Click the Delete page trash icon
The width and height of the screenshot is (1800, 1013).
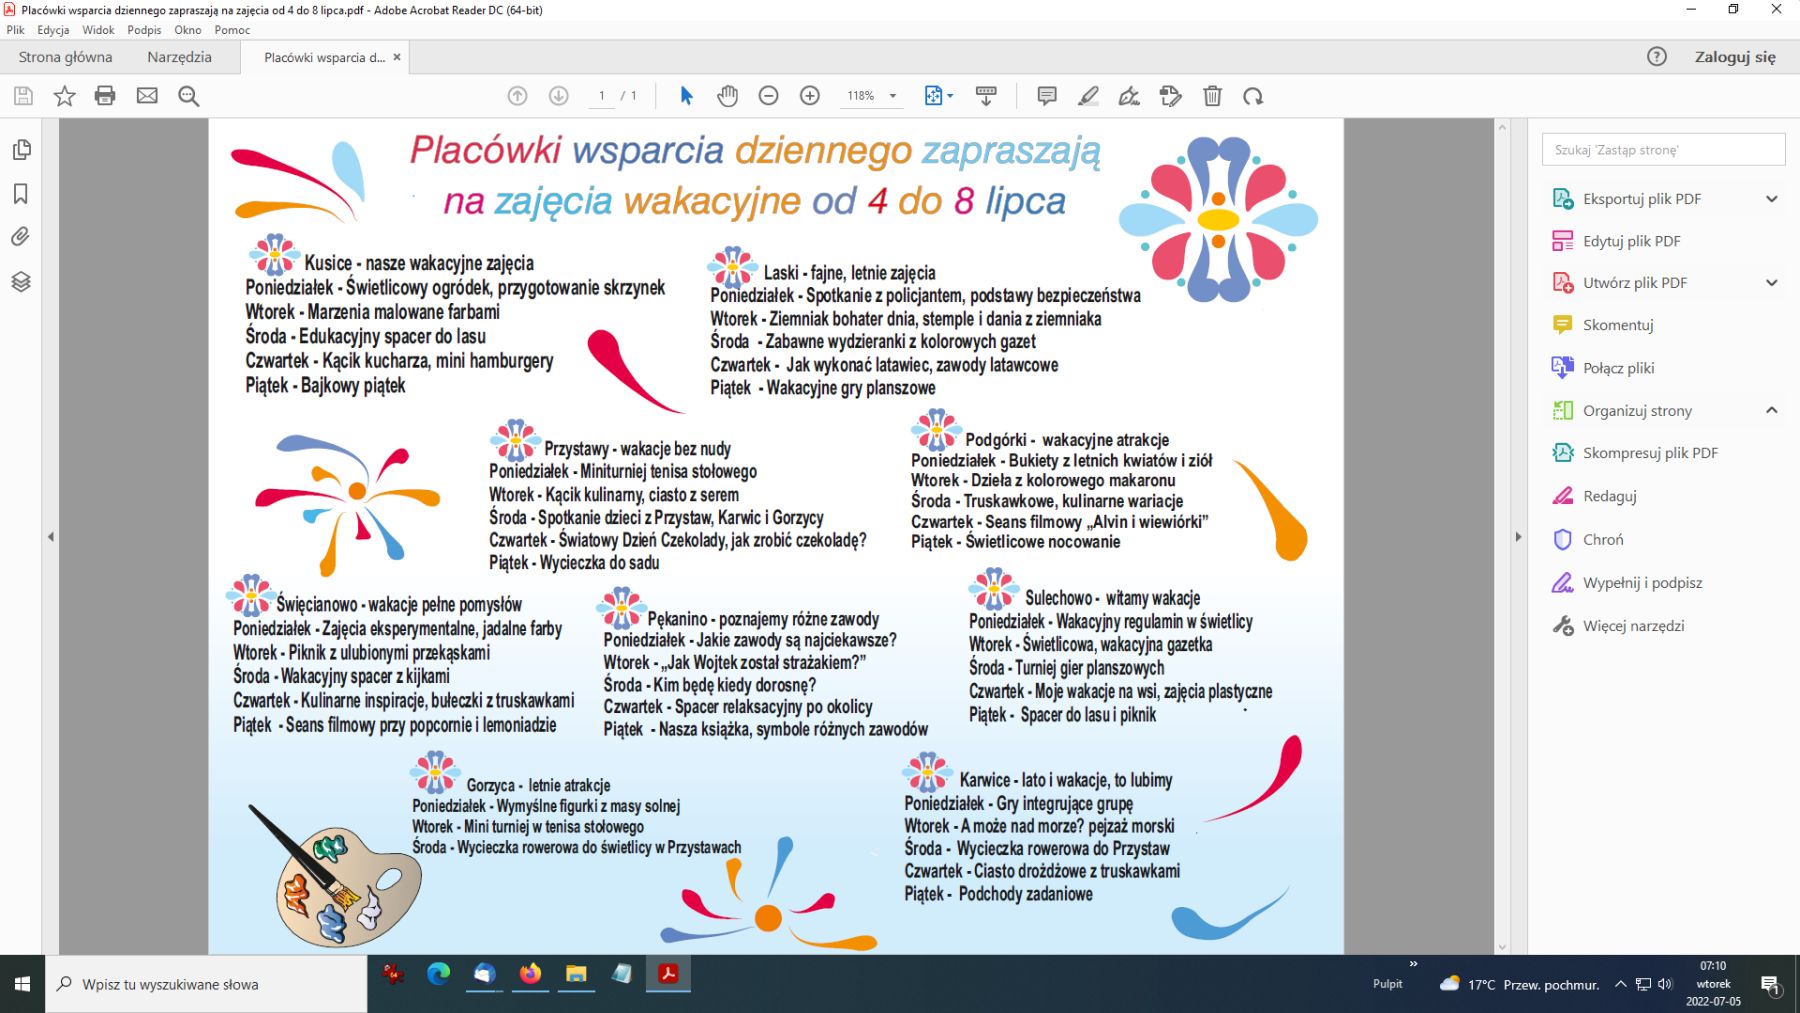point(1212,96)
